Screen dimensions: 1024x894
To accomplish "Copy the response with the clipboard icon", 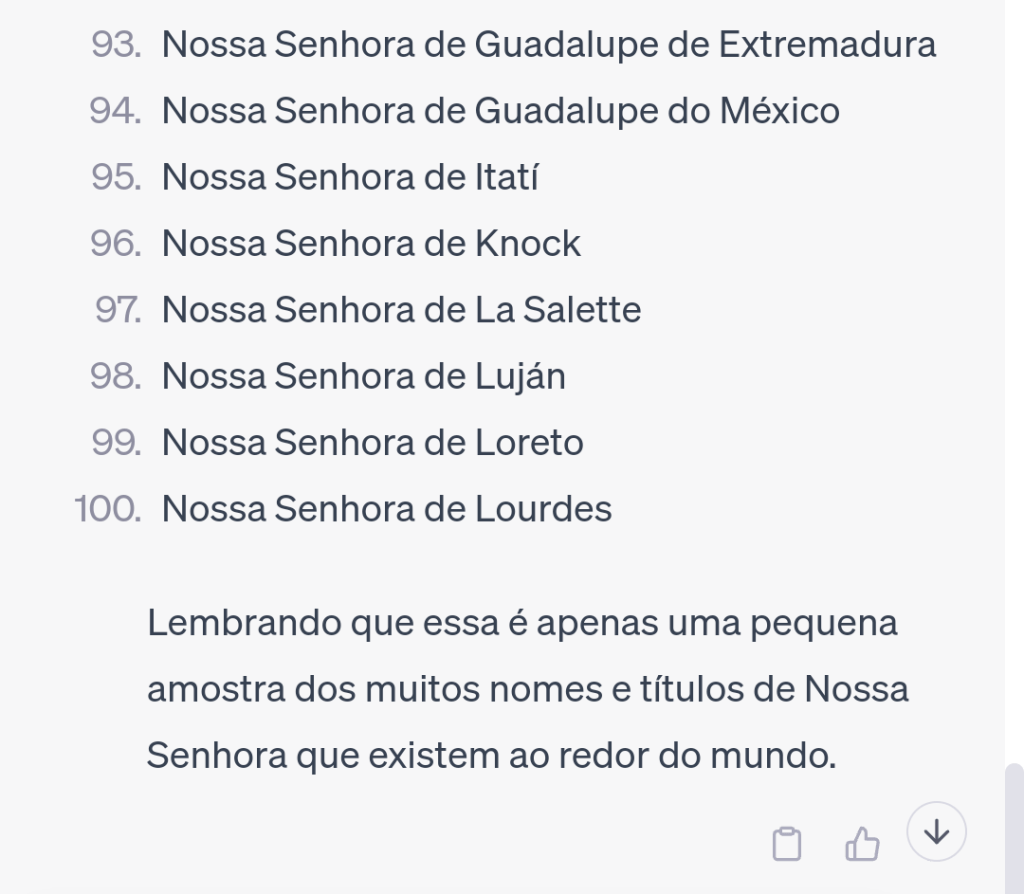I will [x=787, y=844].
